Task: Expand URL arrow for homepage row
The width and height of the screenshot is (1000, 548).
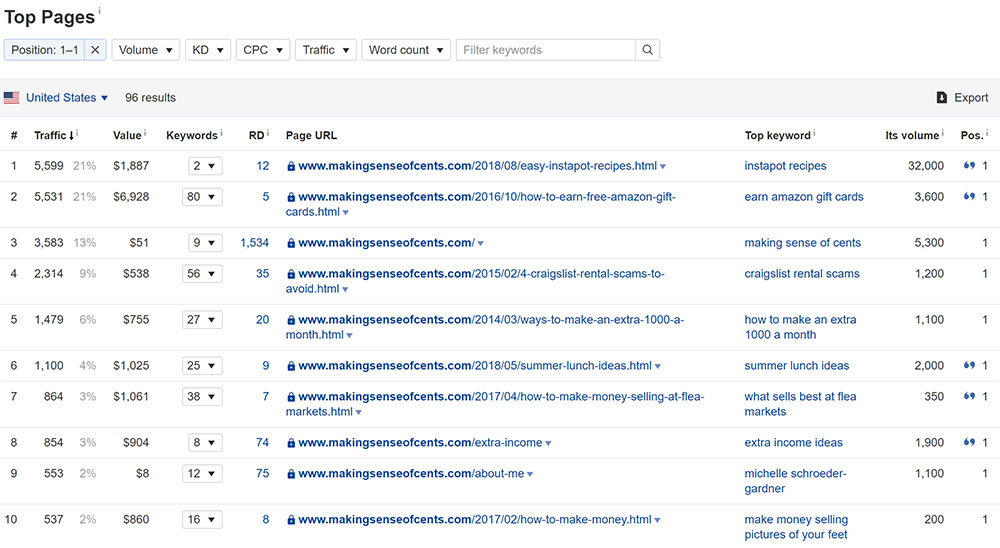Action: (x=480, y=244)
